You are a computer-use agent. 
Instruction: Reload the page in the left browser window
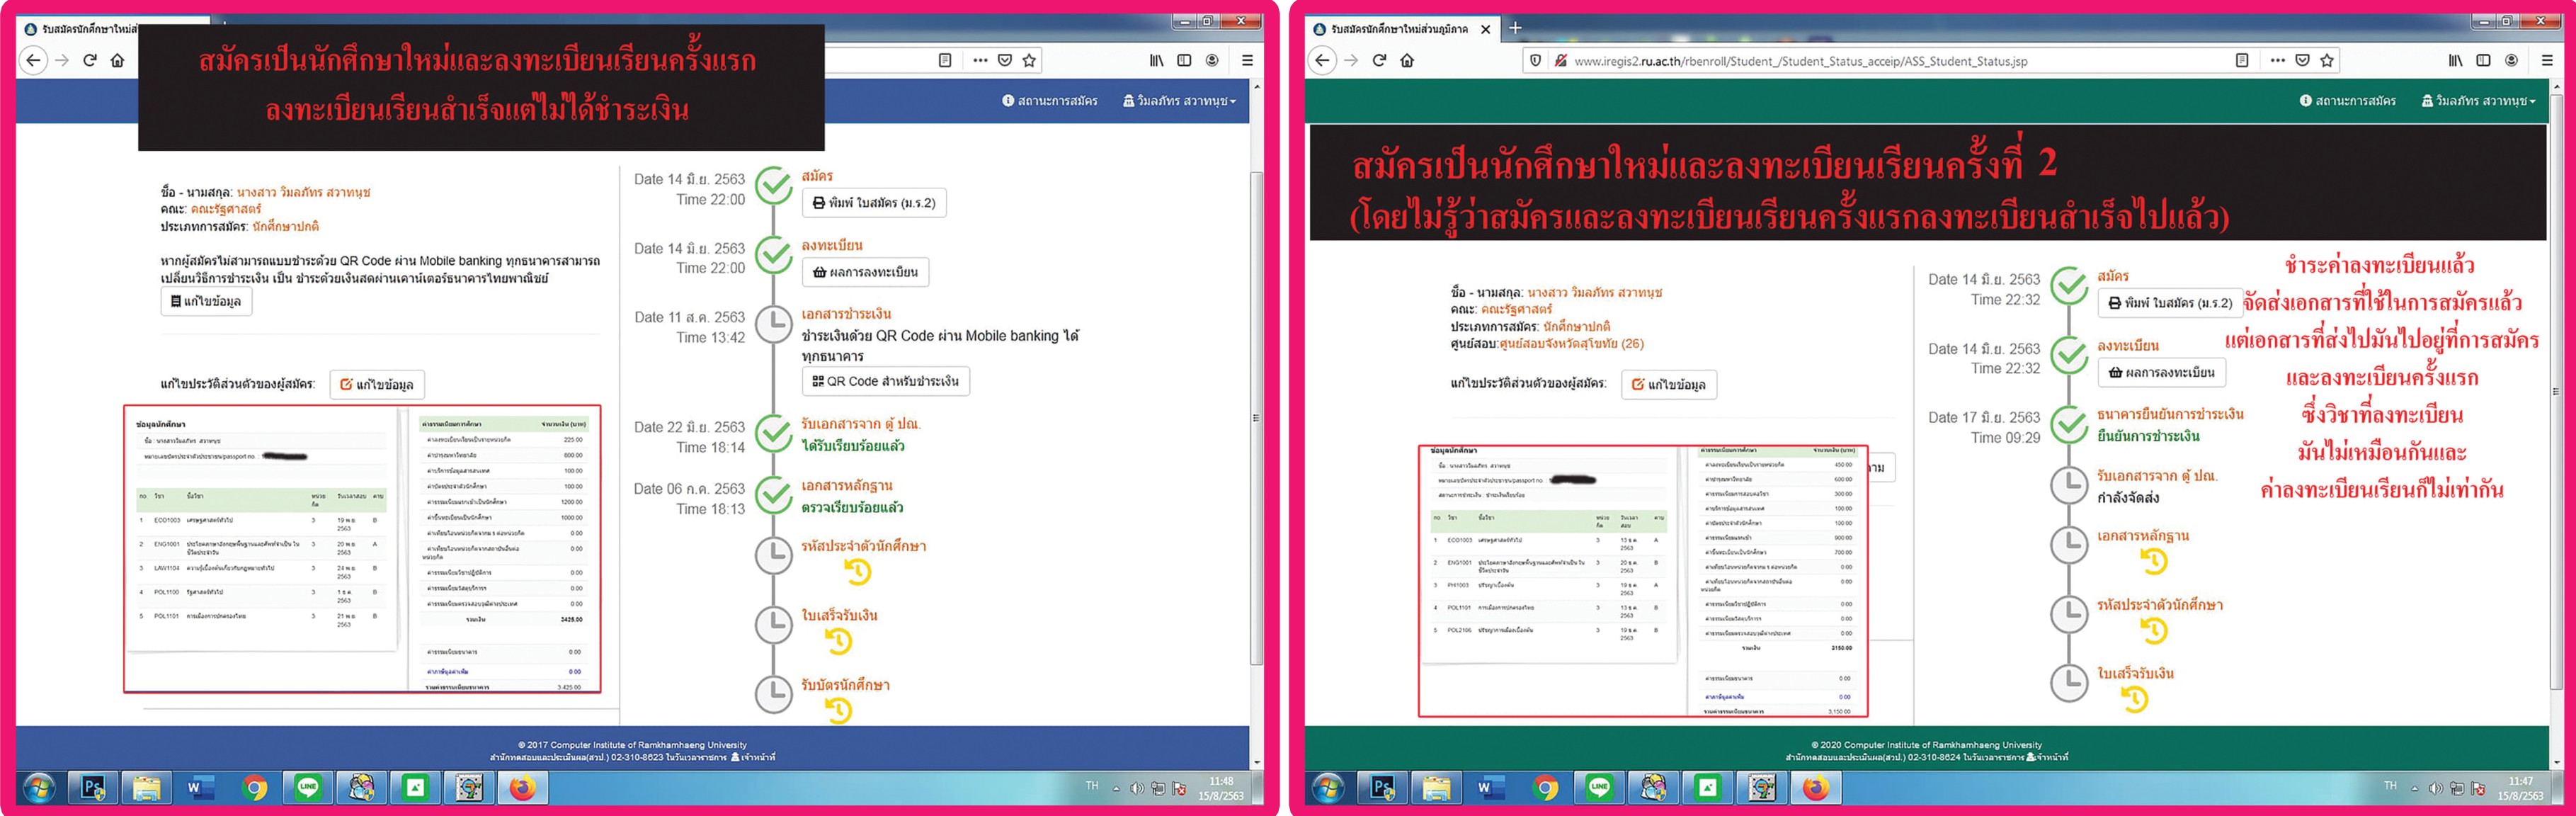(90, 61)
